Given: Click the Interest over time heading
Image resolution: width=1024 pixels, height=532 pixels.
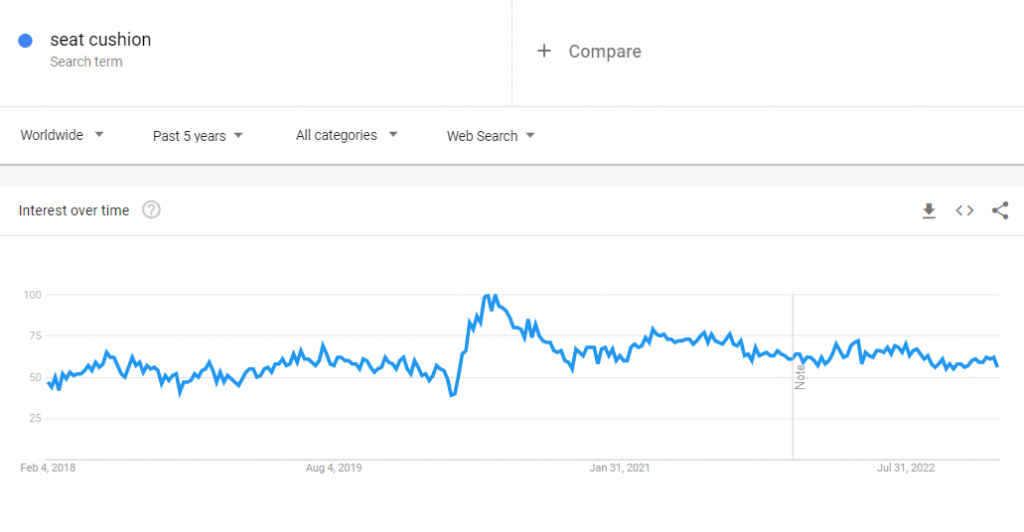Looking at the screenshot, I should point(75,210).
